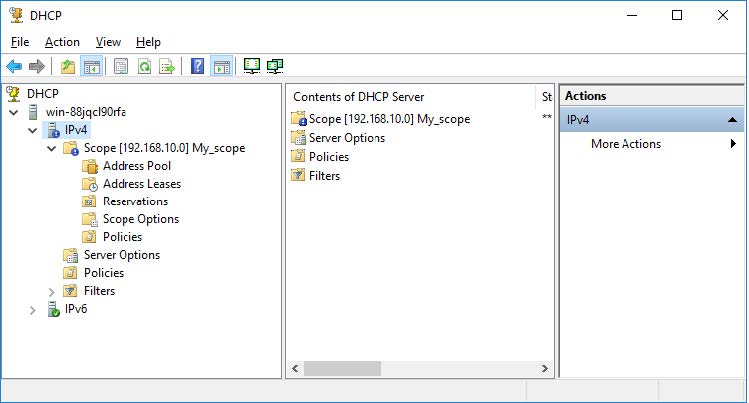
Task: Open Help via blue question mark icon
Action: 197,66
